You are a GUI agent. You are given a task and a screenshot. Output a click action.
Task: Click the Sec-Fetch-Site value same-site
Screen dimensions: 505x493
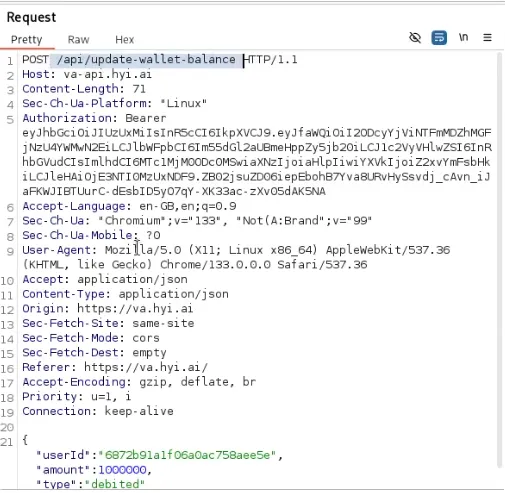pos(163,323)
